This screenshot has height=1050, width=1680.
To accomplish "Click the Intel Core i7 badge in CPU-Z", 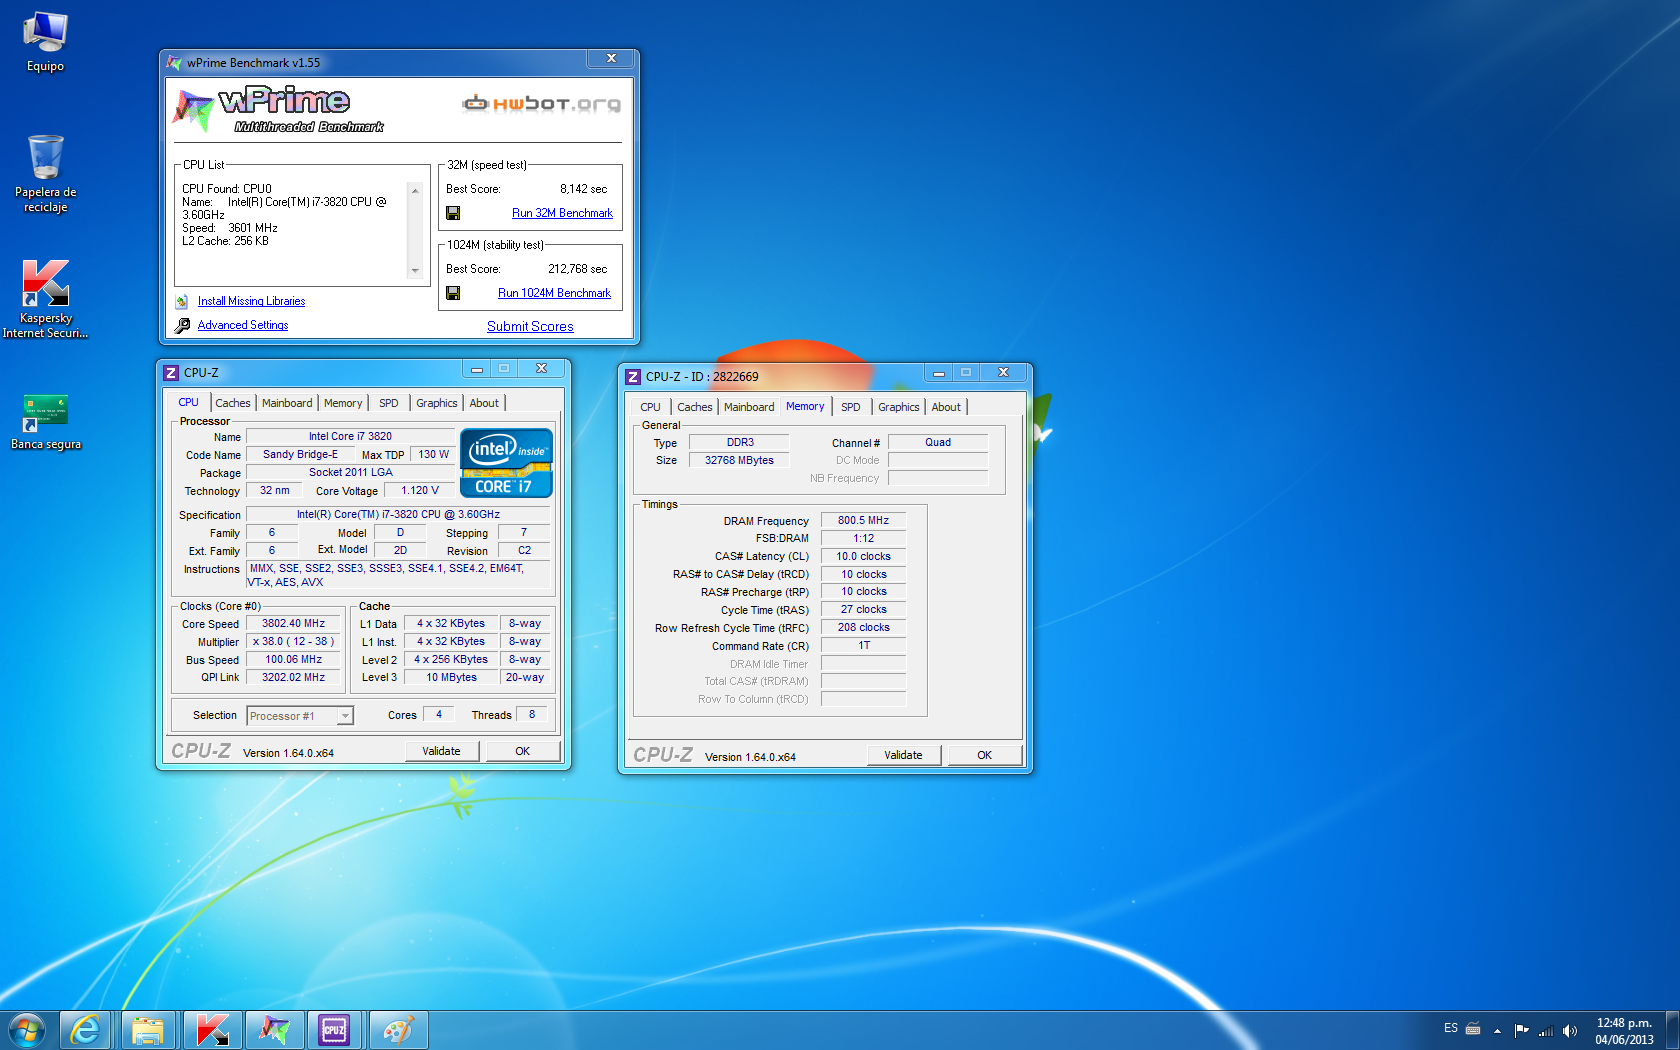I will 506,463.
